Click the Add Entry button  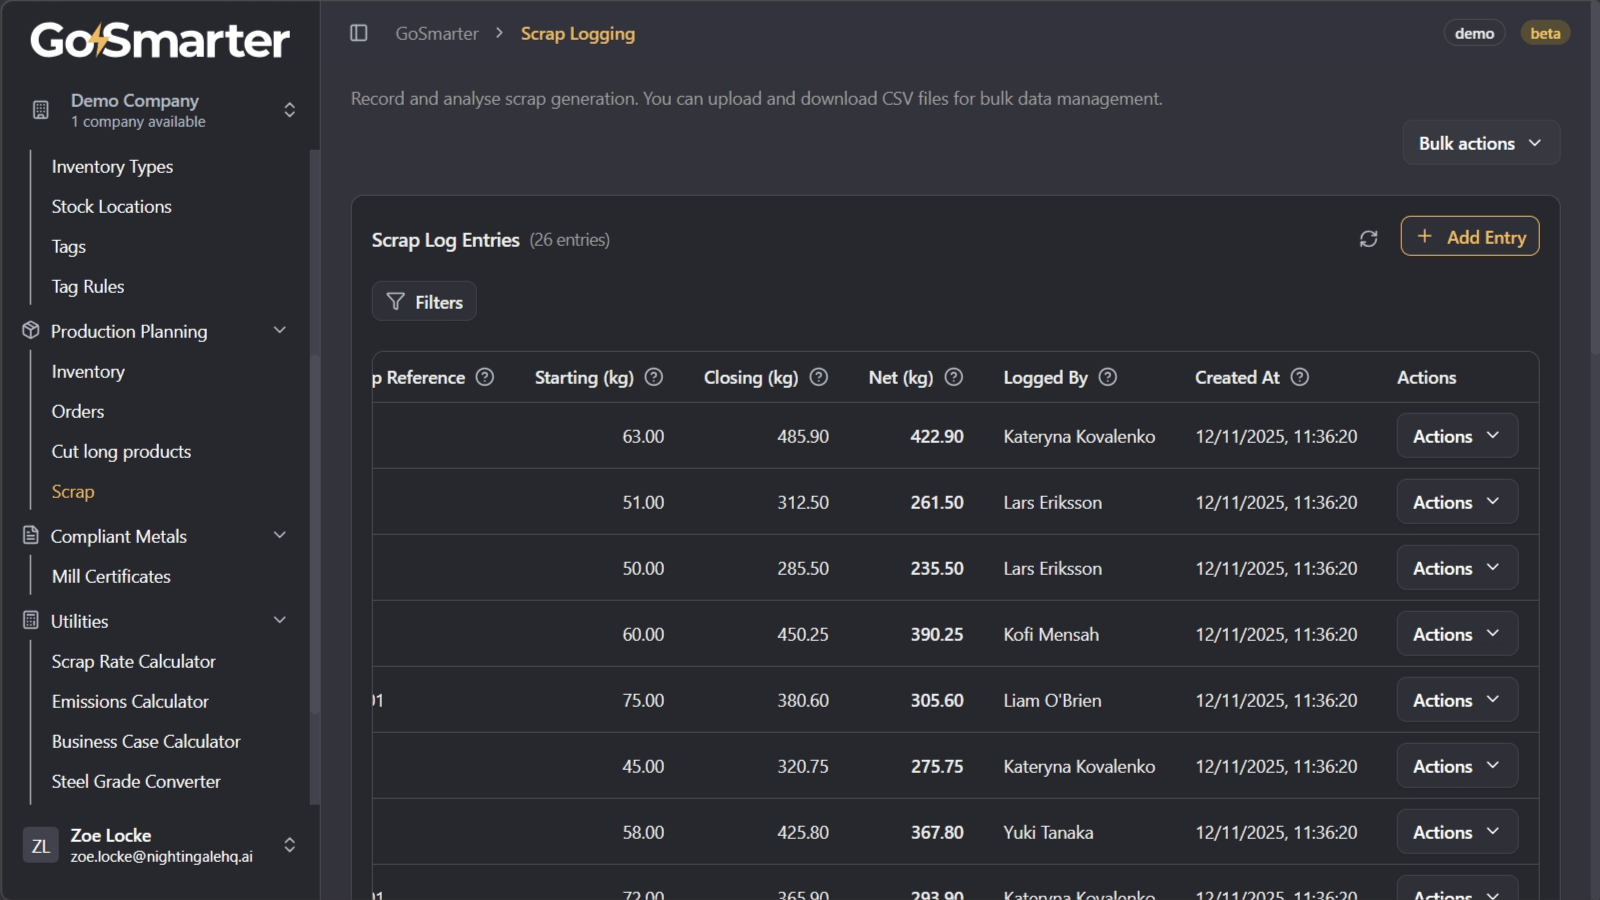pos(1470,236)
